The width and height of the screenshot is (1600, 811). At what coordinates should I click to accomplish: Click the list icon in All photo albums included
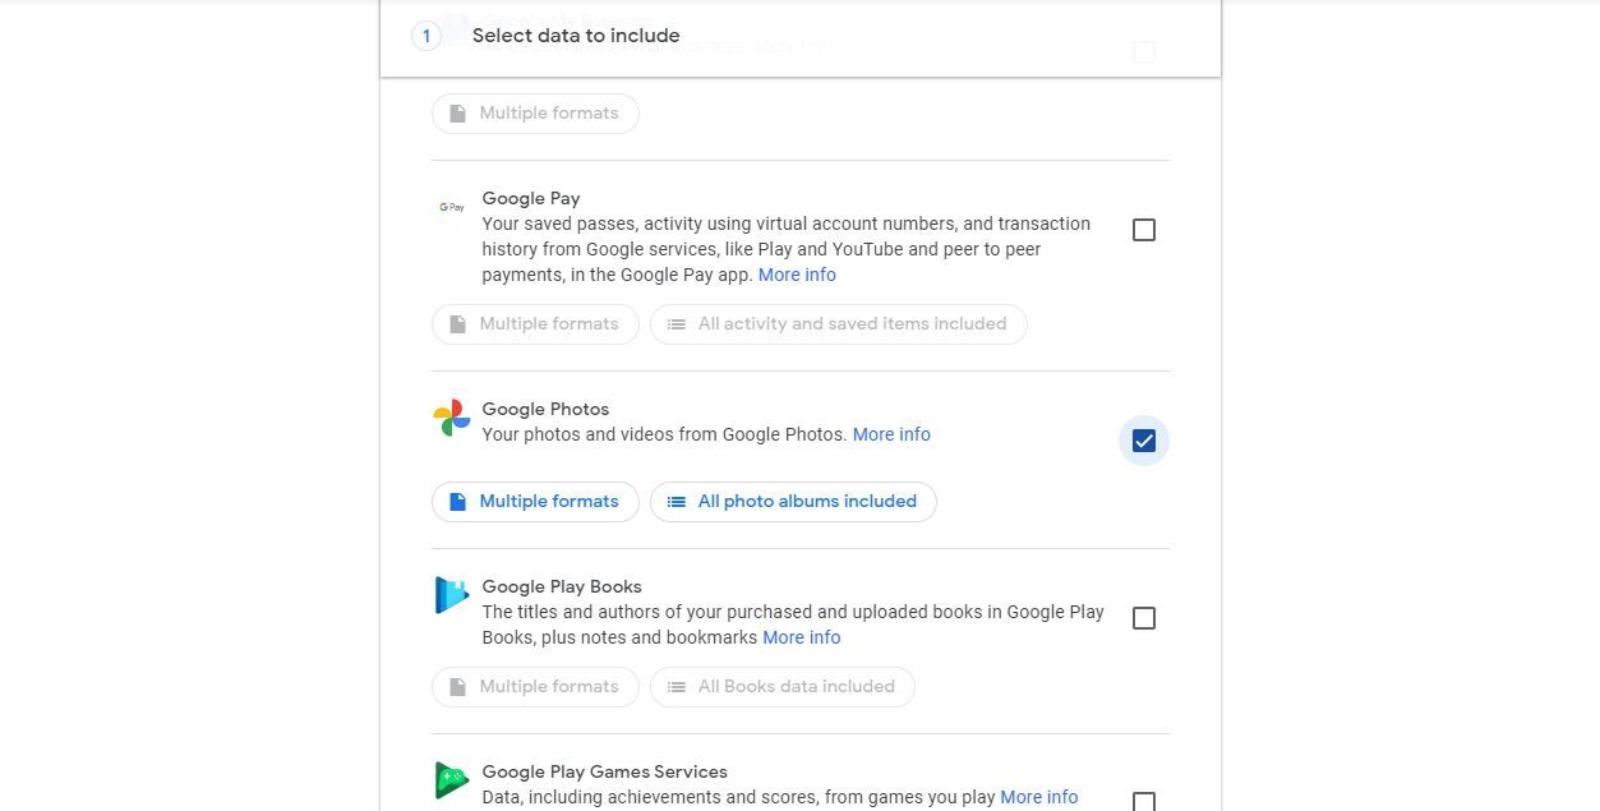click(676, 501)
